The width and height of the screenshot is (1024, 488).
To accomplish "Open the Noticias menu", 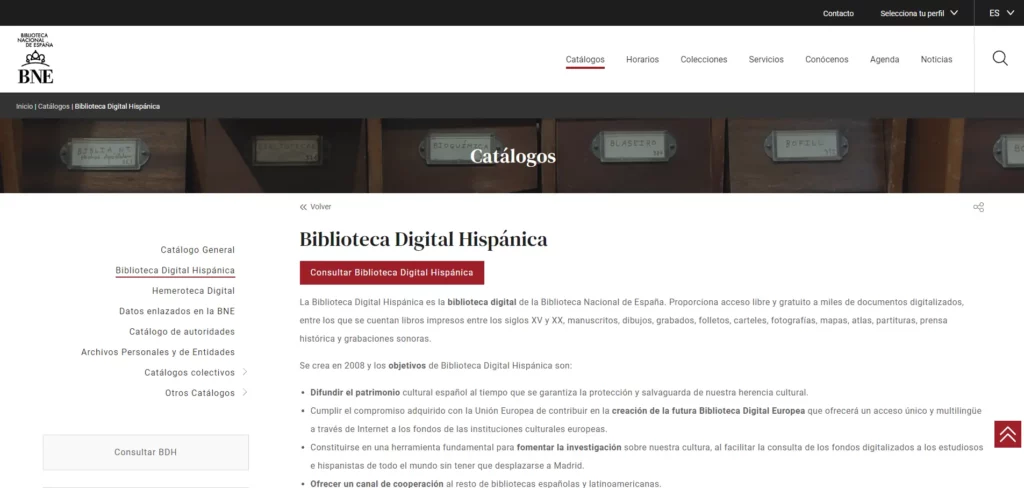I will (936, 59).
